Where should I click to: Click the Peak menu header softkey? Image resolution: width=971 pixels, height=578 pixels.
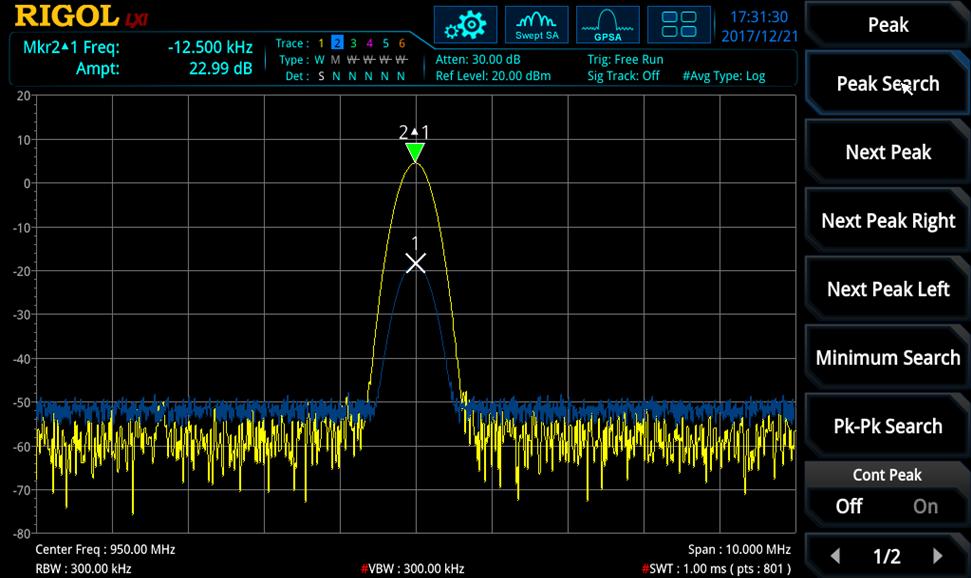coord(886,24)
